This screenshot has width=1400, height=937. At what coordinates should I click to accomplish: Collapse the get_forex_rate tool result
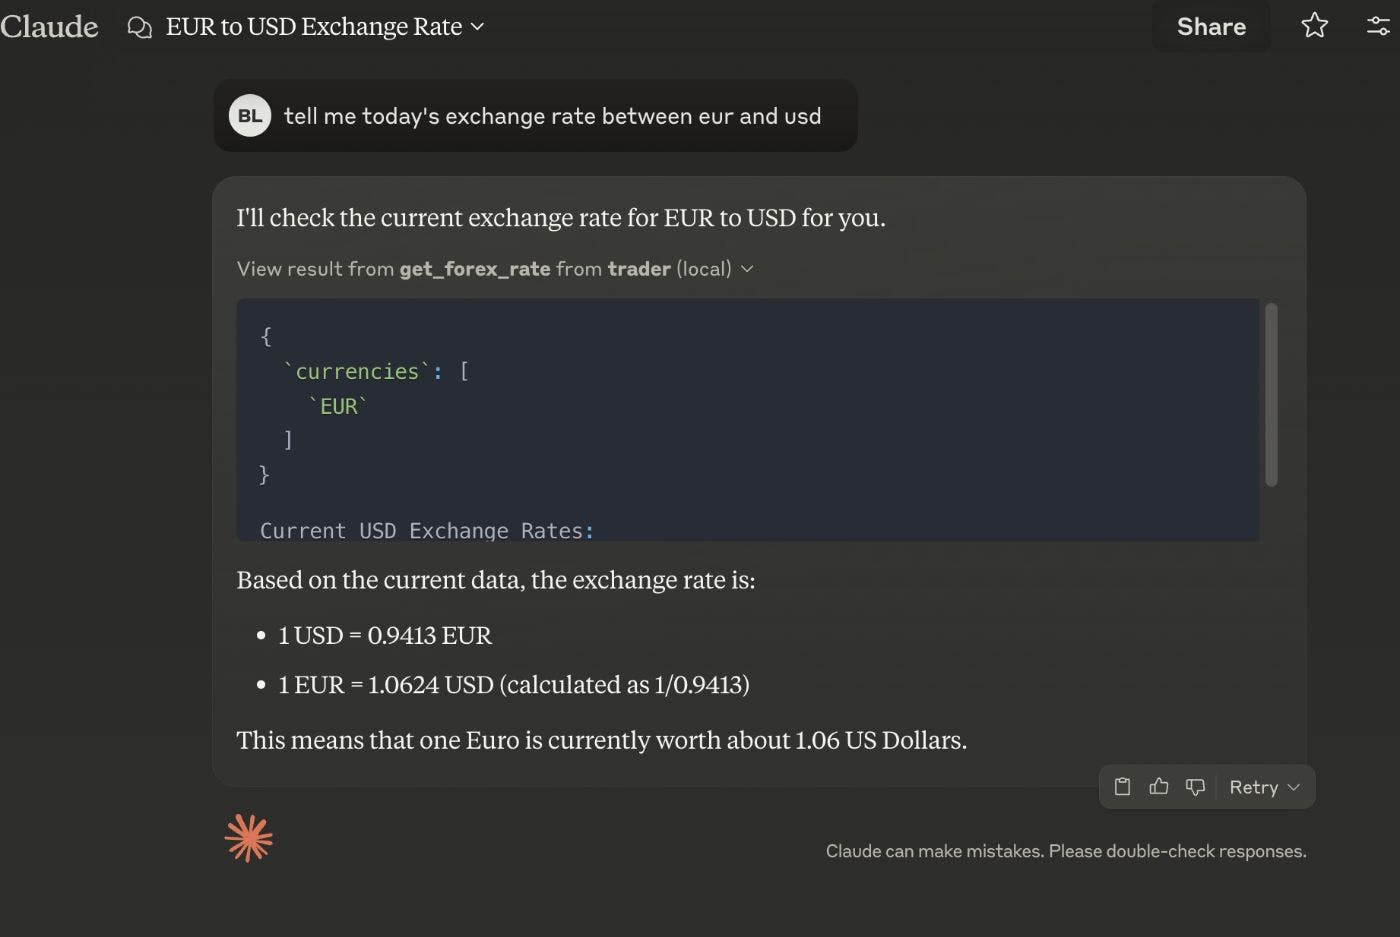(747, 269)
